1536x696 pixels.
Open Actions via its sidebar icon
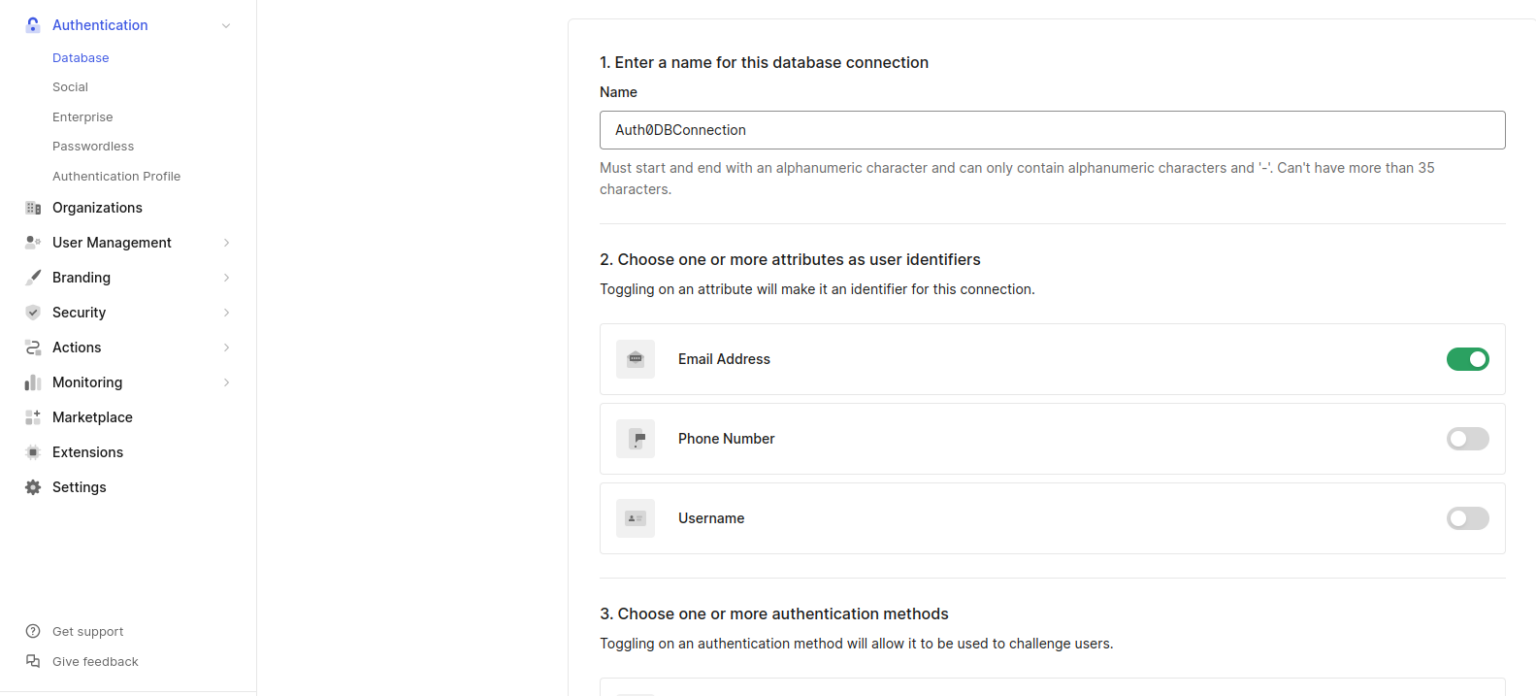coord(33,347)
